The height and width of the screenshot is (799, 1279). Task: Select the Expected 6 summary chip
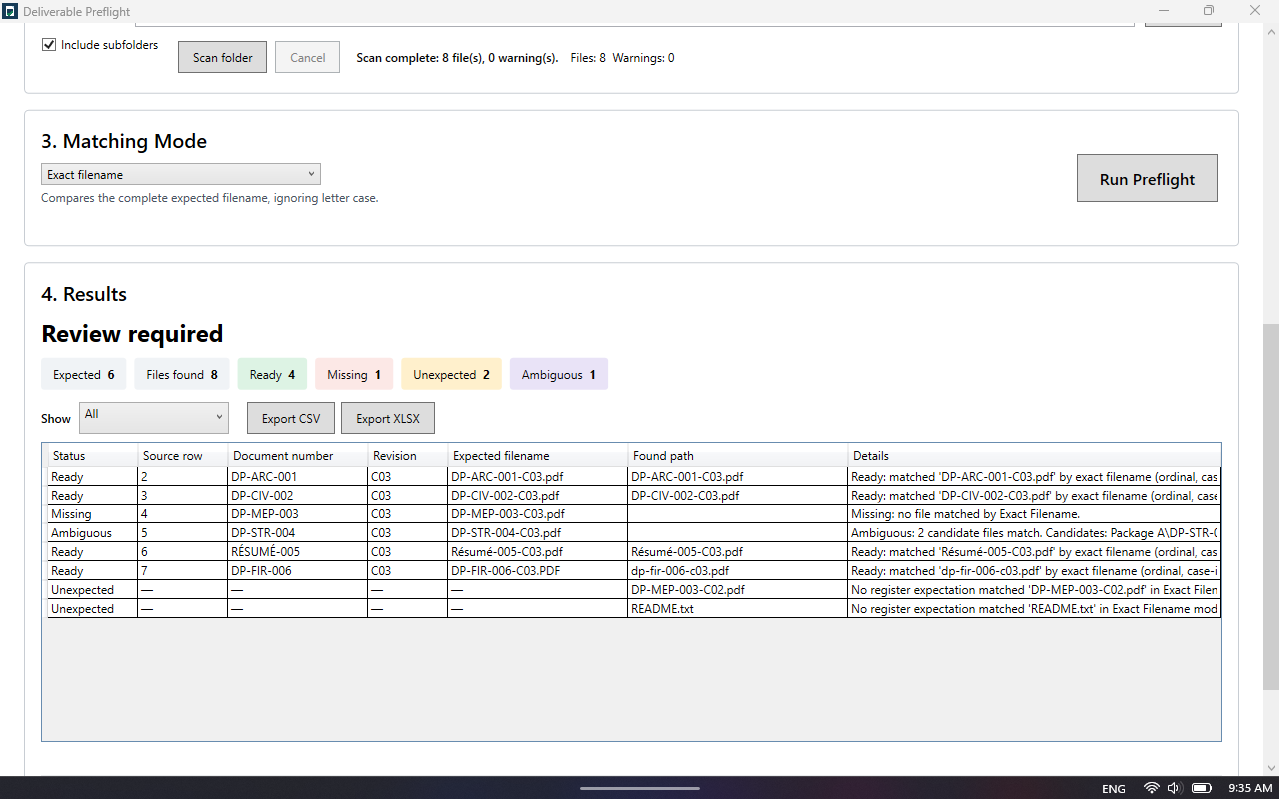[84, 374]
